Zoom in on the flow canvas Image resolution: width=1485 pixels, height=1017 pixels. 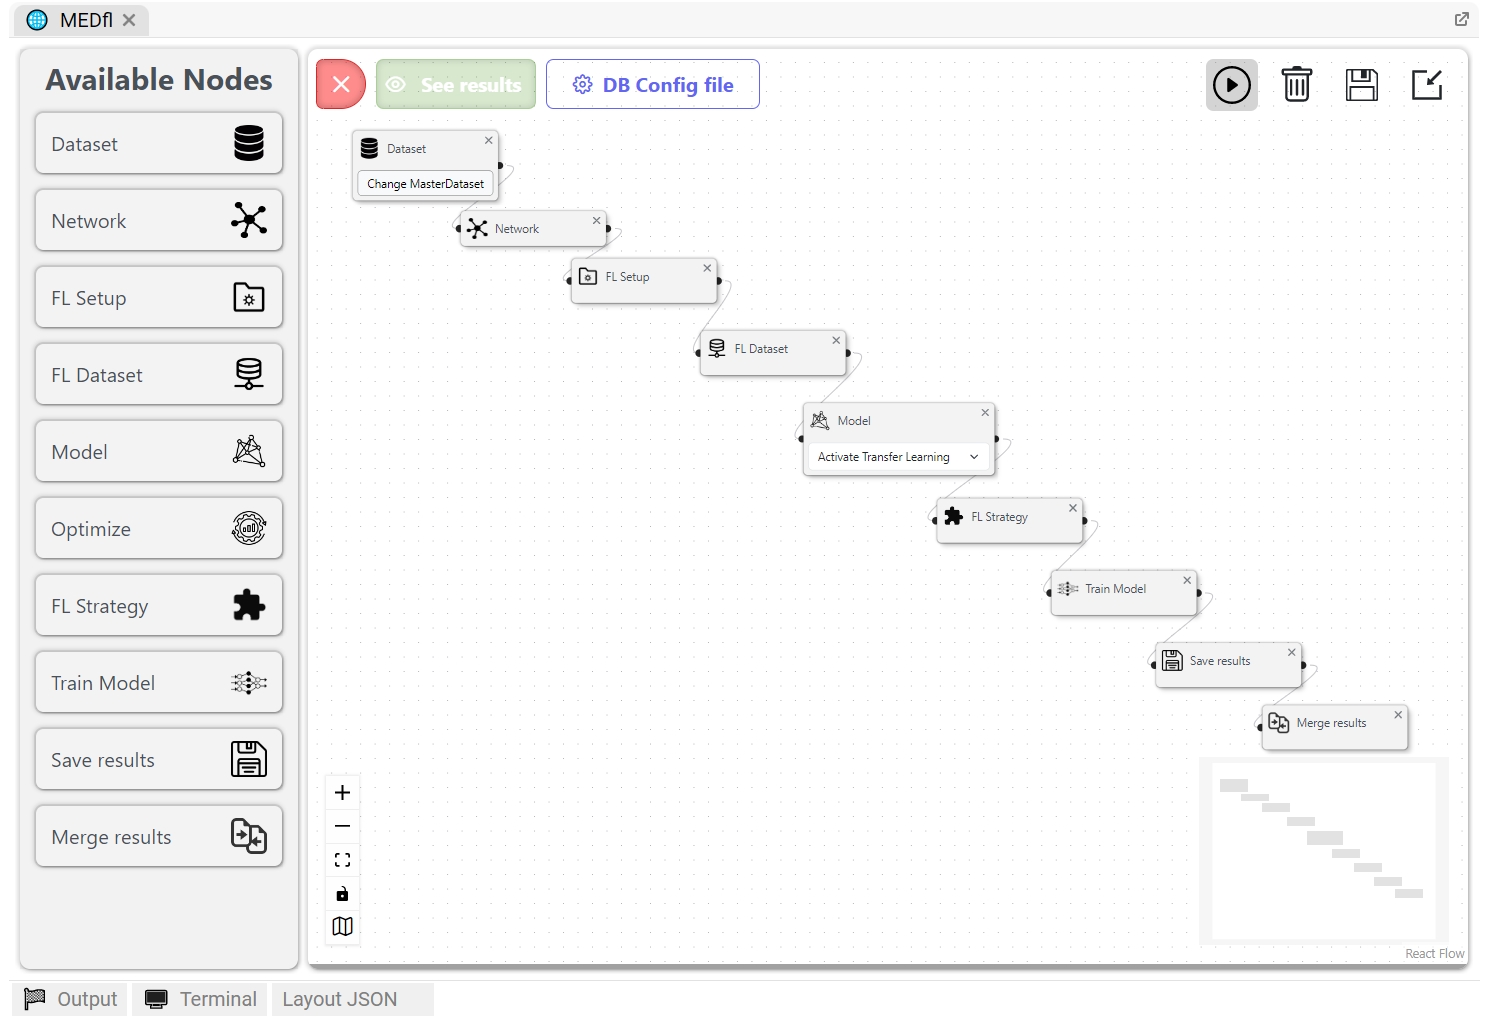click(342, 793)
